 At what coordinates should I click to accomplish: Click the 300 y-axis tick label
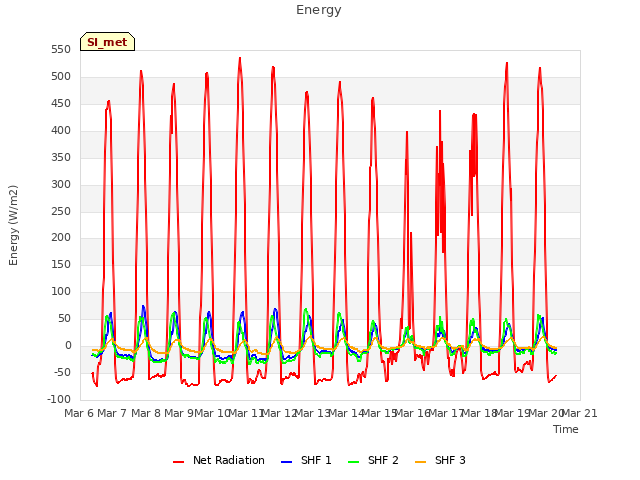pyautogui.click(x=61, y=184)
